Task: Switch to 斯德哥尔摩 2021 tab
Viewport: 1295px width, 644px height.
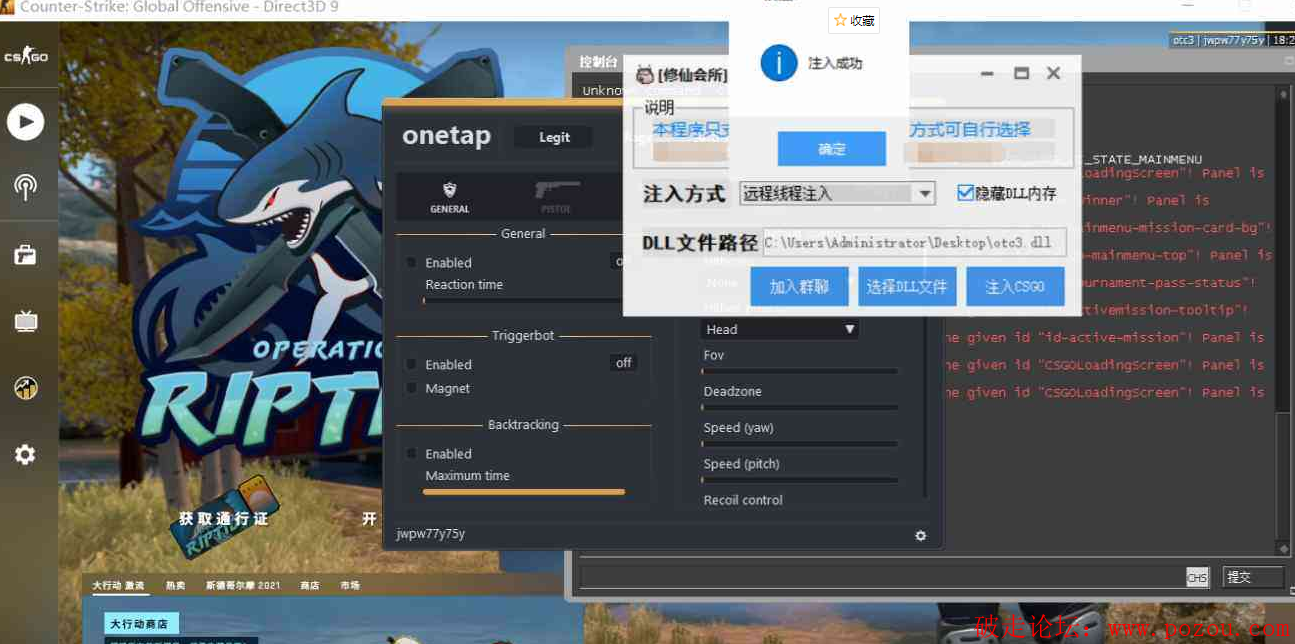Action: 244,585
